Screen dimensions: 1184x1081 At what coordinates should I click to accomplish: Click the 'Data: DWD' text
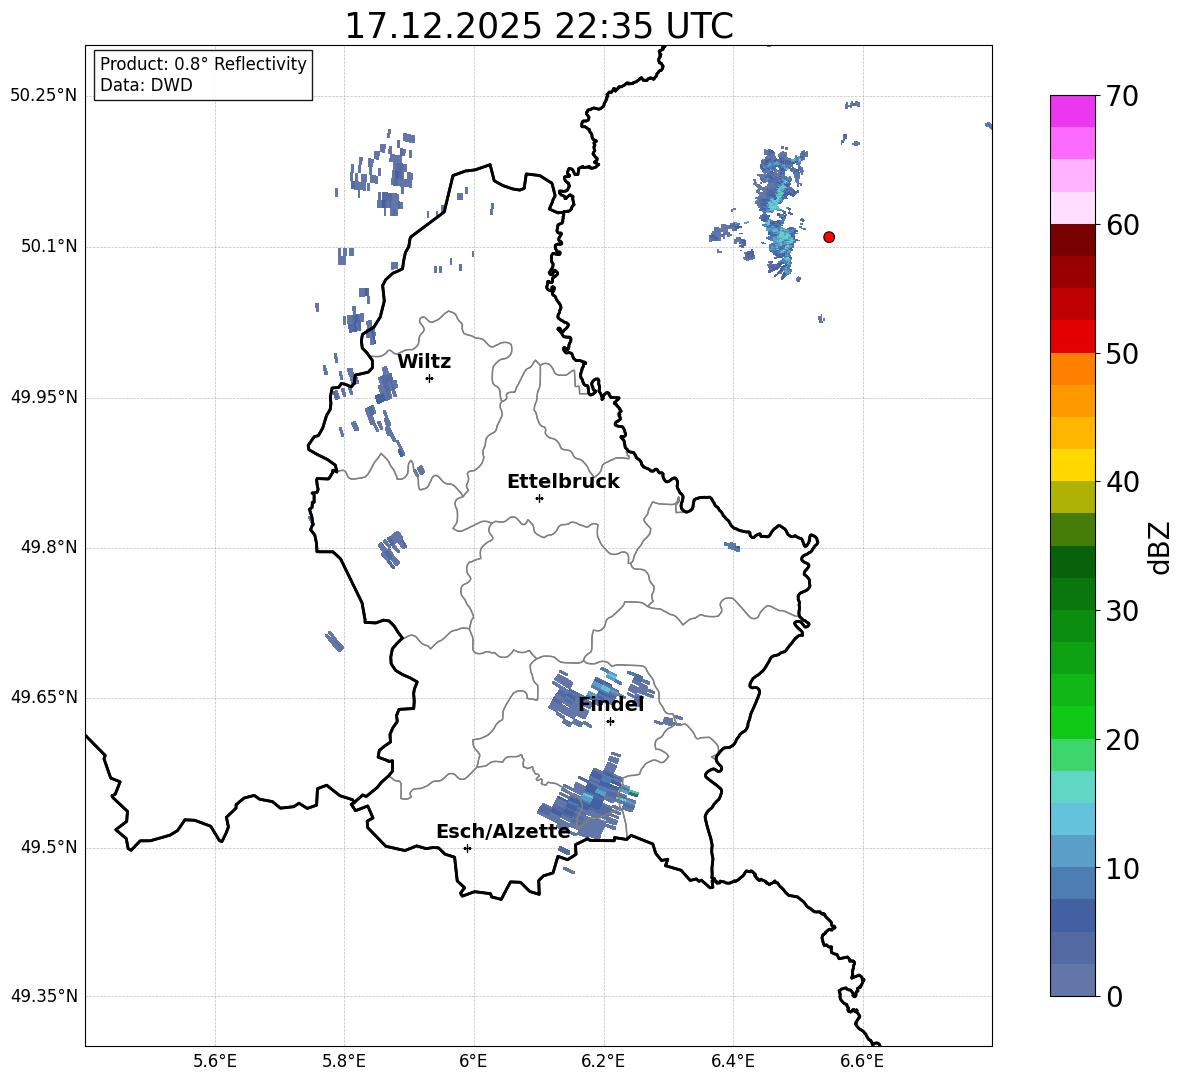146,85
